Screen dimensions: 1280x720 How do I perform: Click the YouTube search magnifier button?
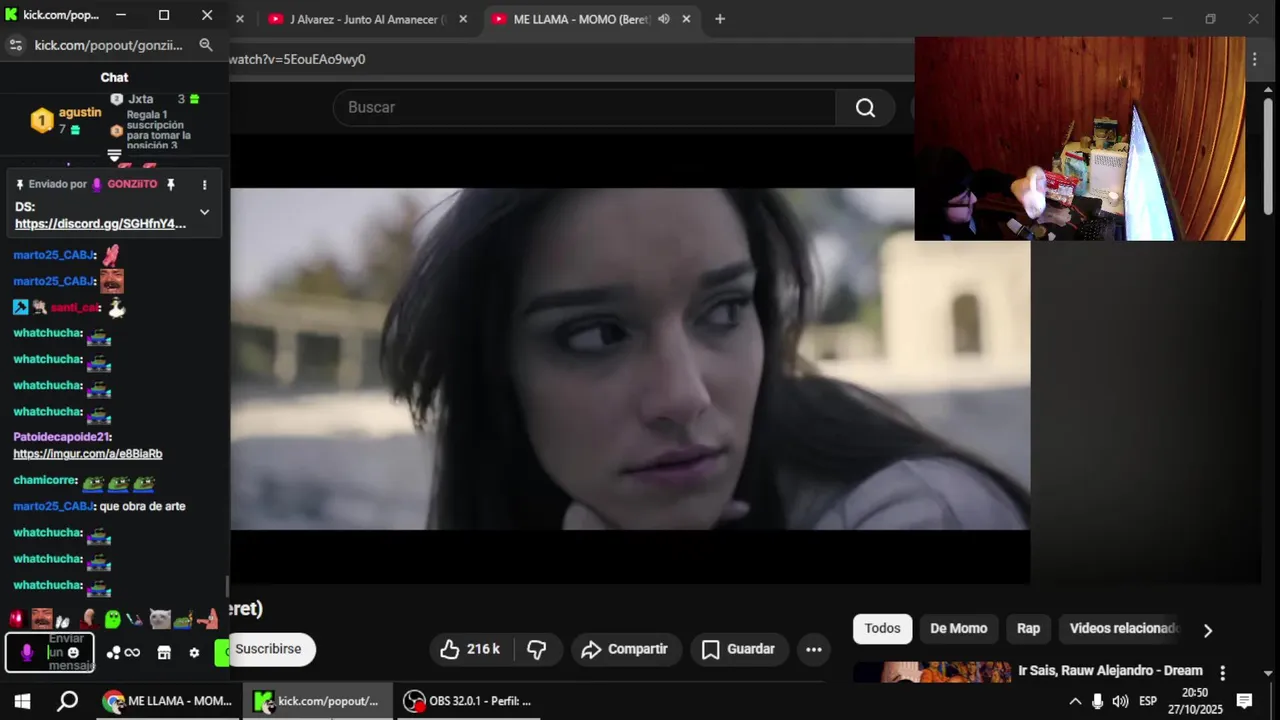[x=865, y=107]
